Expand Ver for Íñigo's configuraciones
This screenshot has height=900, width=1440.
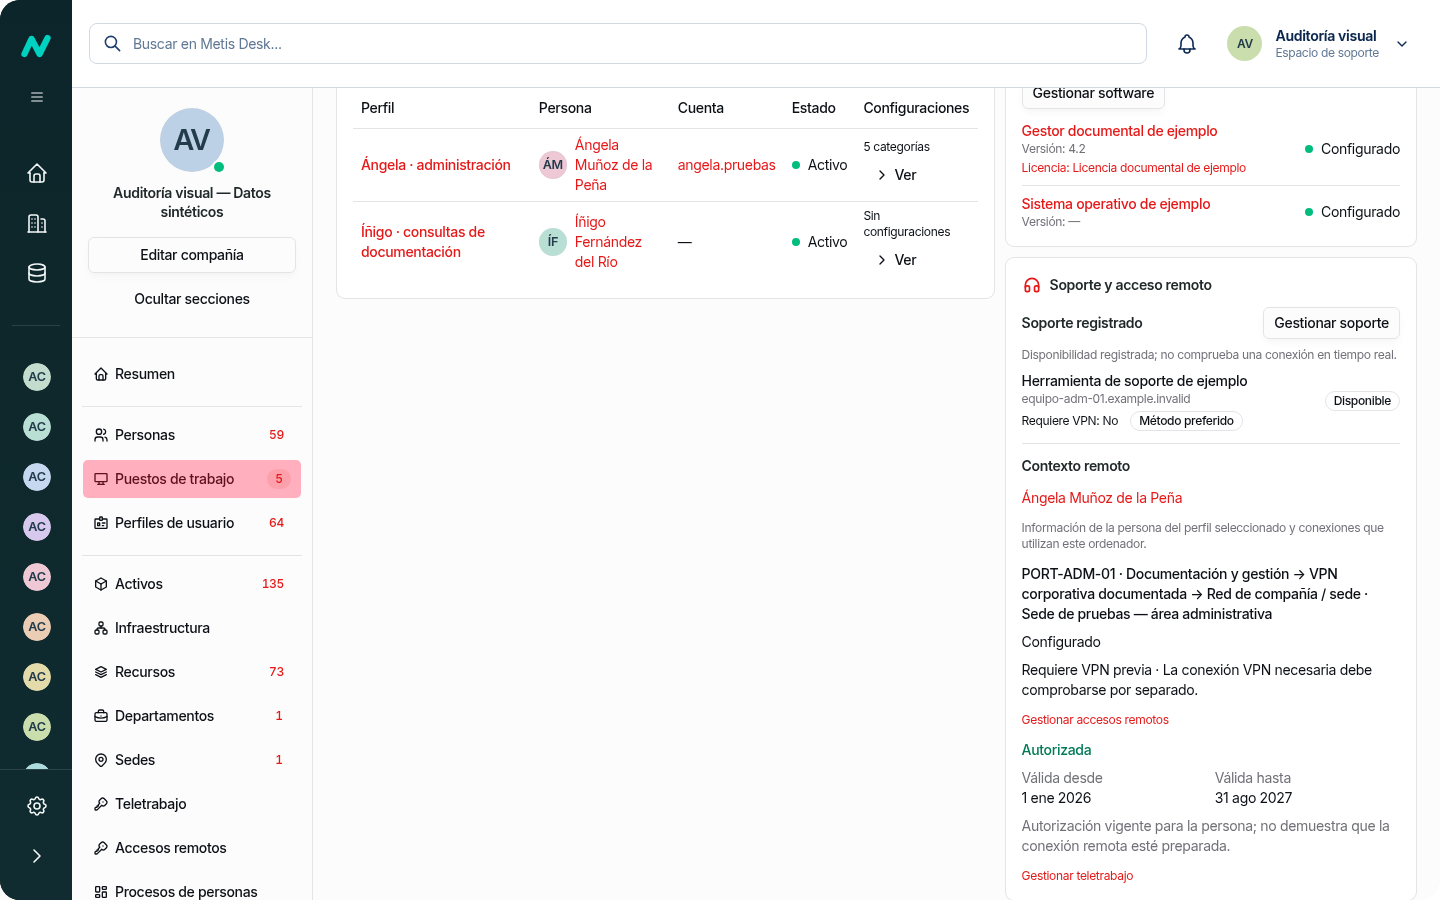[897, 260]
